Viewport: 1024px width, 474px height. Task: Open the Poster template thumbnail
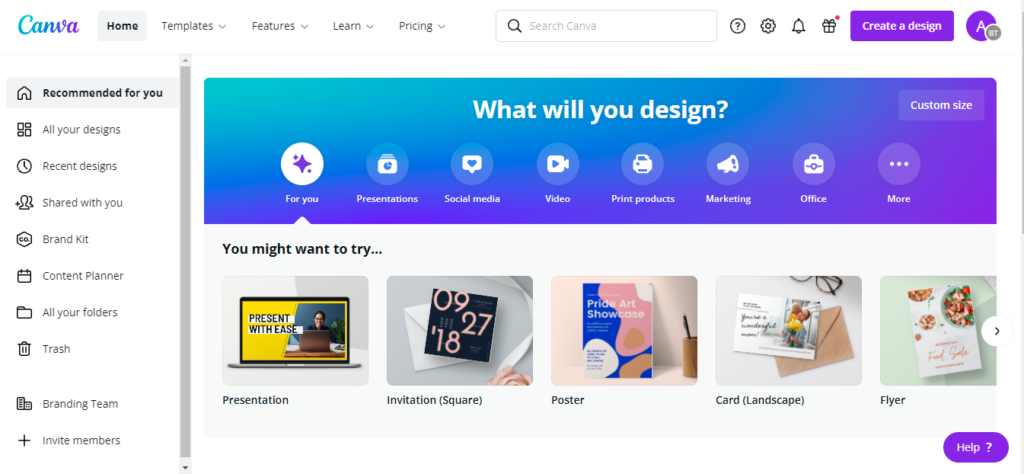coord(624,330)
